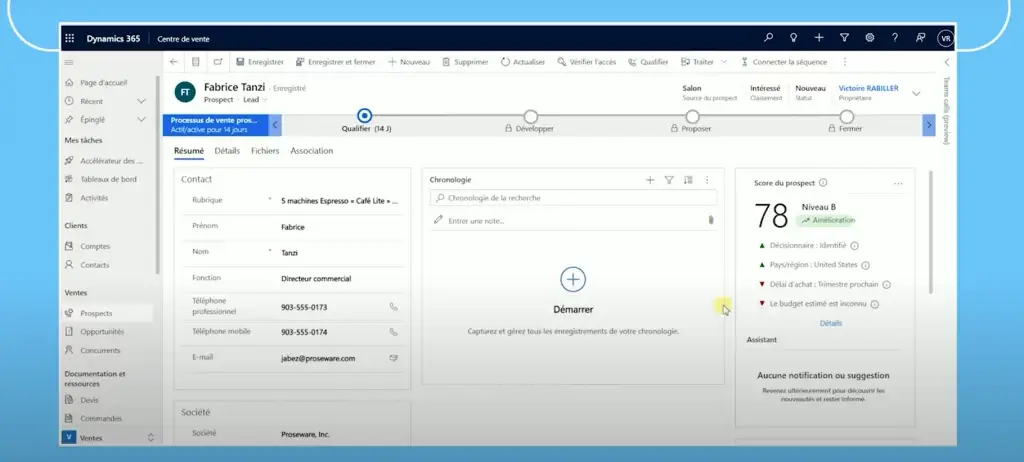Select the Fermer stage circle
The width and height of the screenshot is (1024, 462).
point(846,117)
